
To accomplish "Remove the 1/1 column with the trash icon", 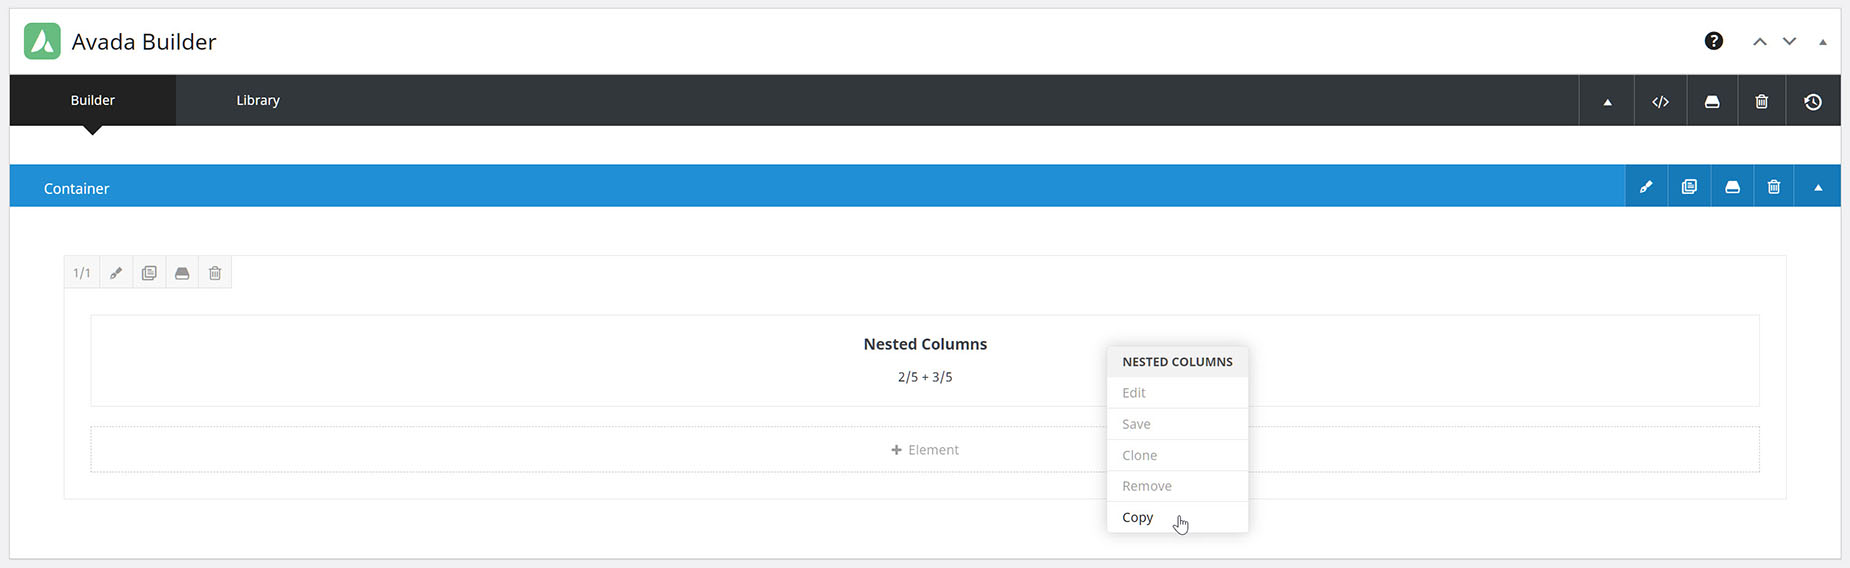I will pos(215,273).
